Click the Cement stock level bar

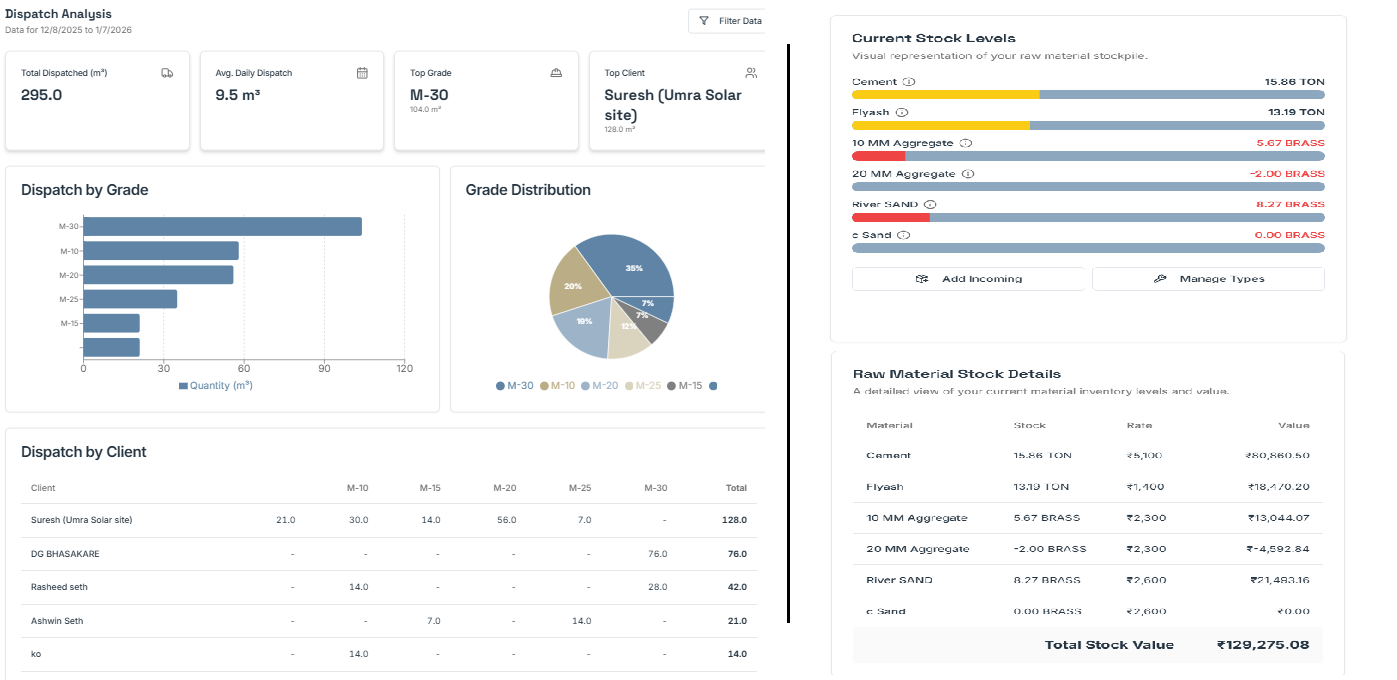(x=1087, y=95)
